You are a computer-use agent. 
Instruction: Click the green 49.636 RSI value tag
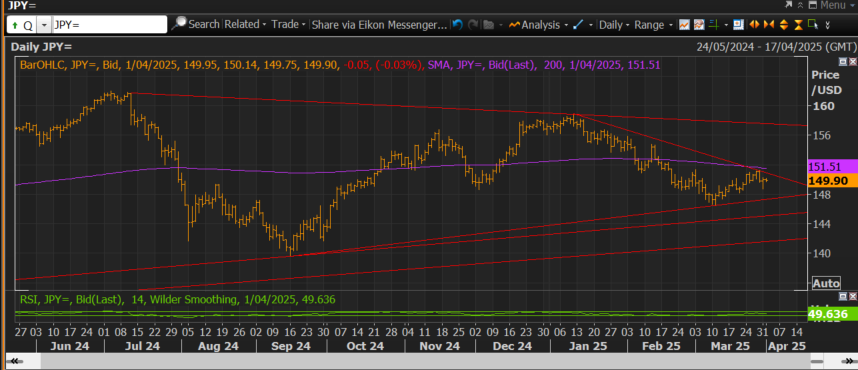[832, 314]
